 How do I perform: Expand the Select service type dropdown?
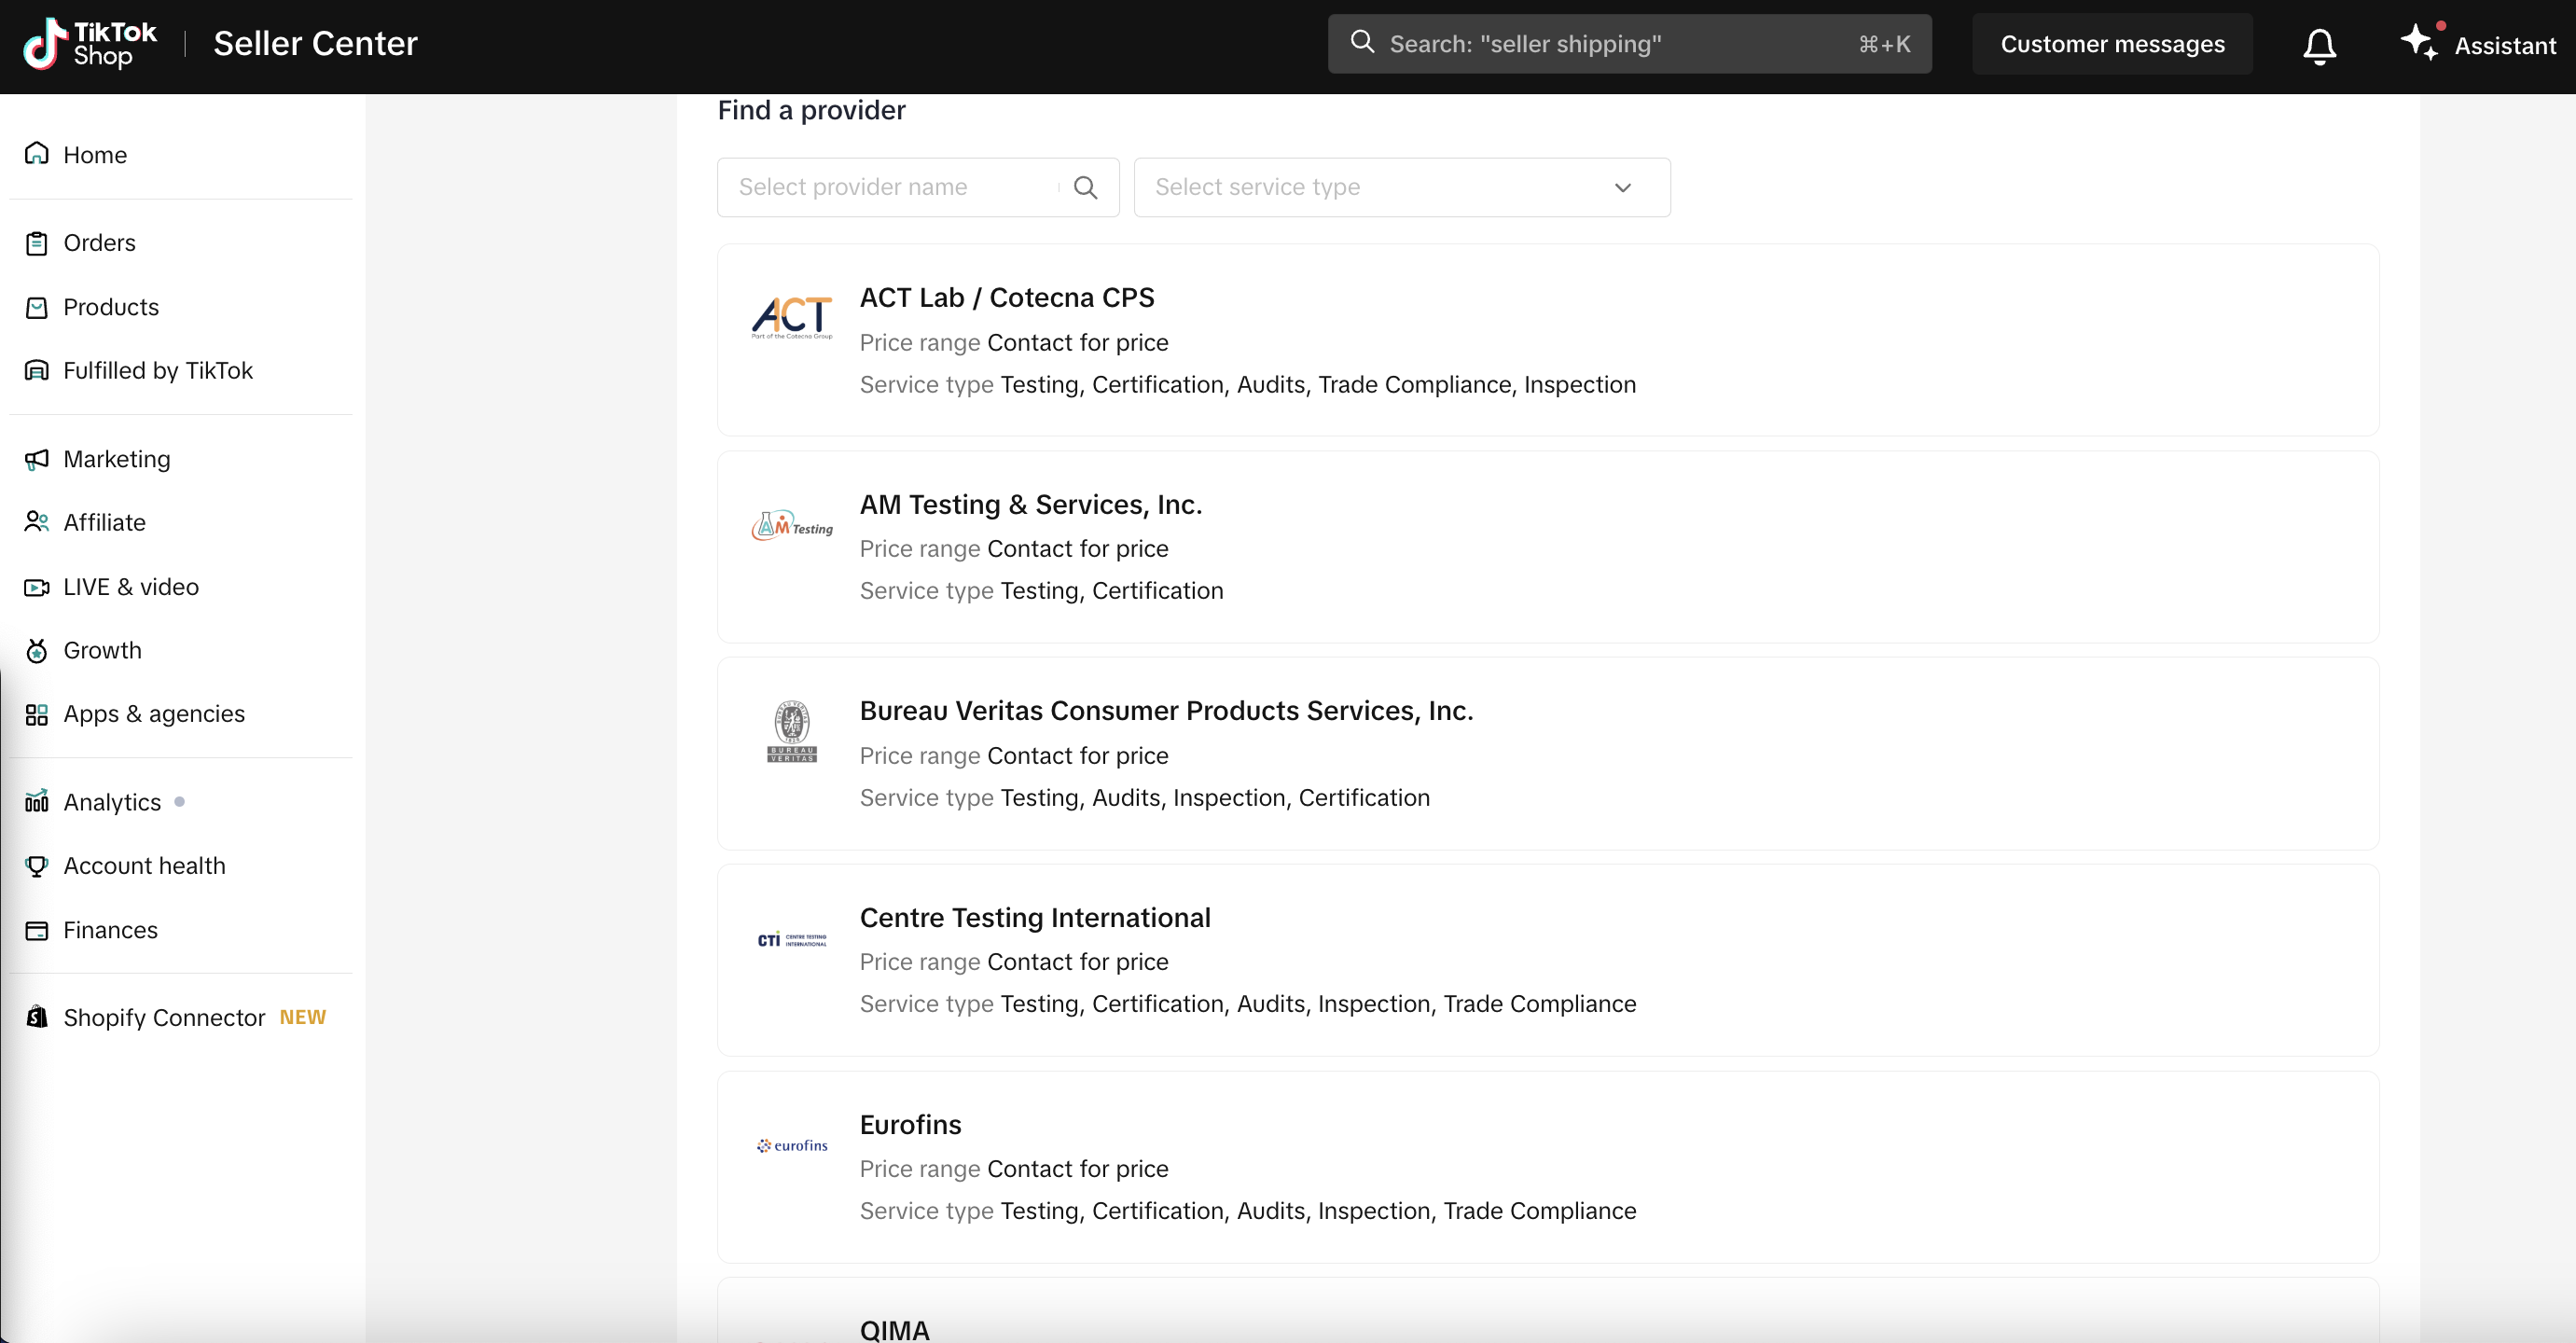pos(1400,187)
